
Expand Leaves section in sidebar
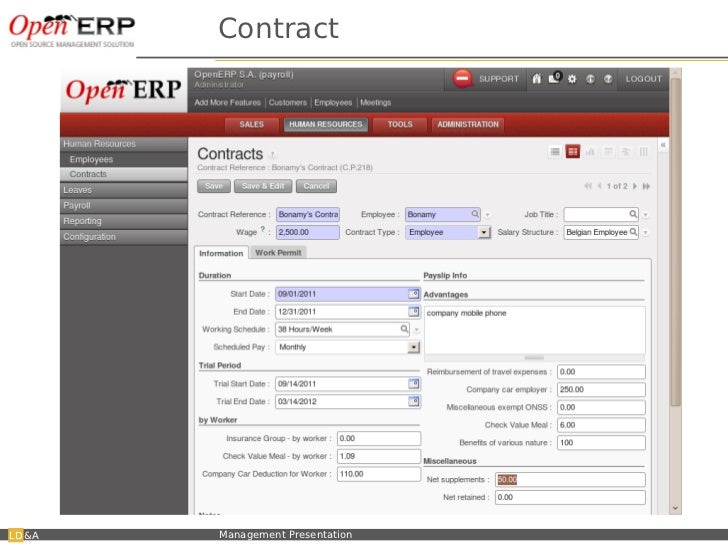[124, 190]
